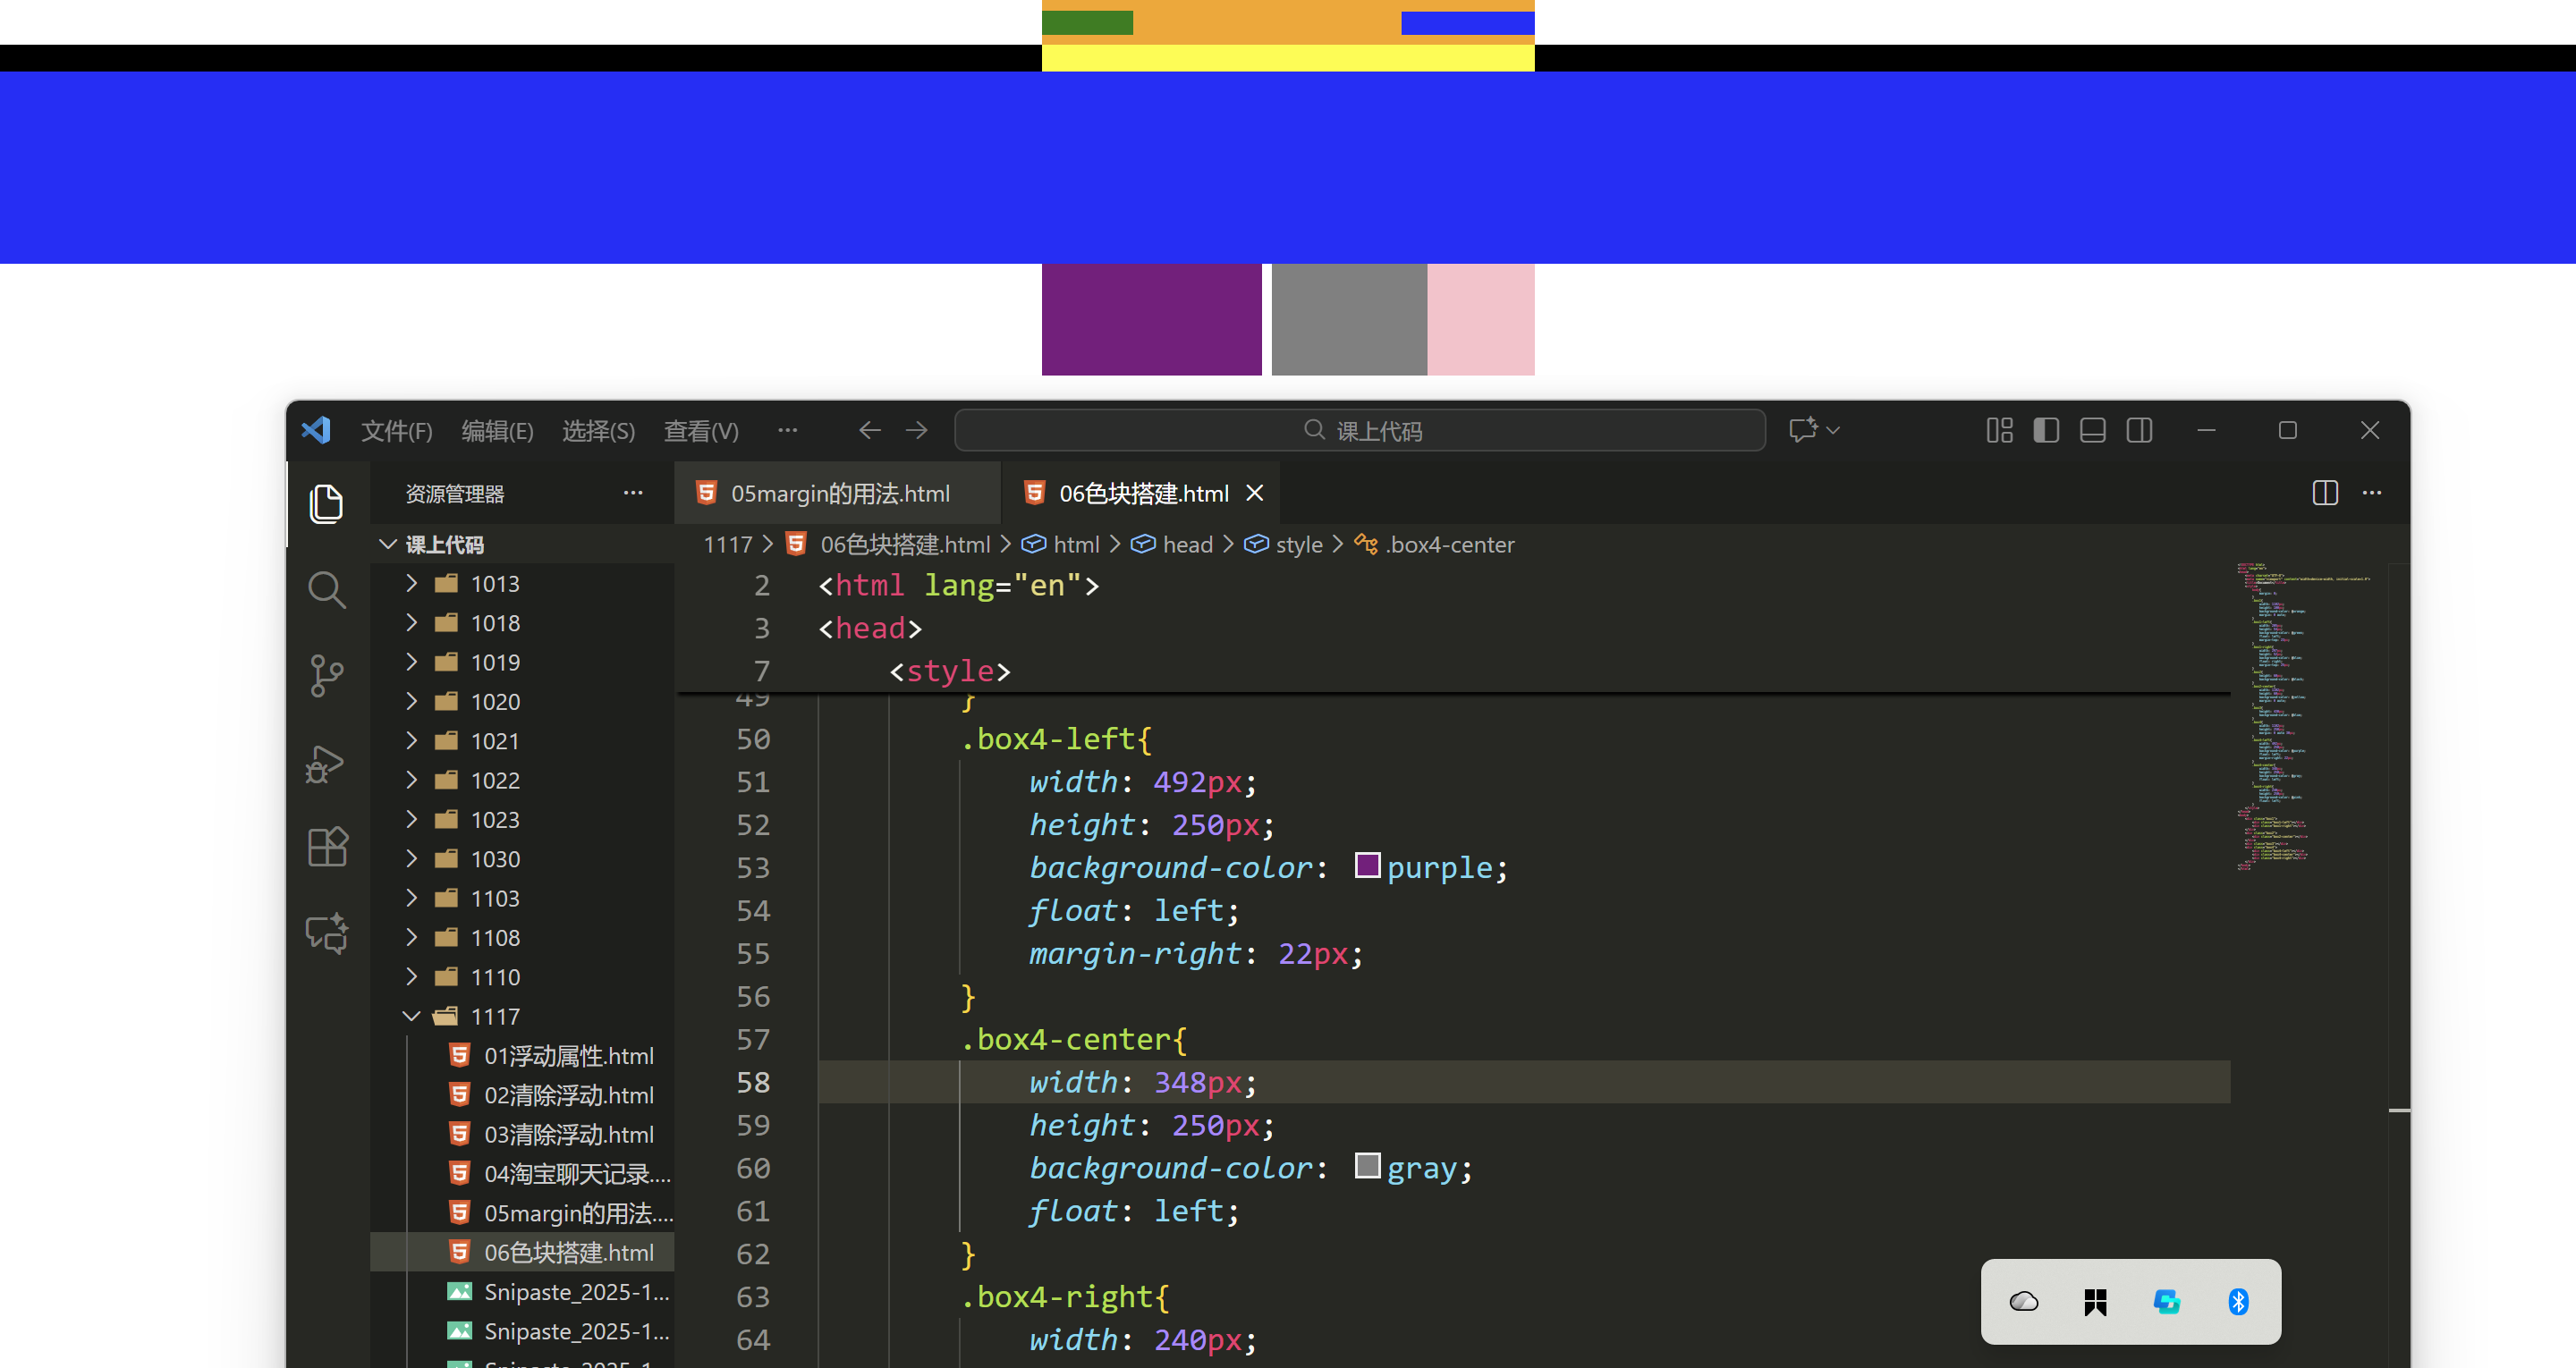Open Run and Debug view icon

[326, 764]
